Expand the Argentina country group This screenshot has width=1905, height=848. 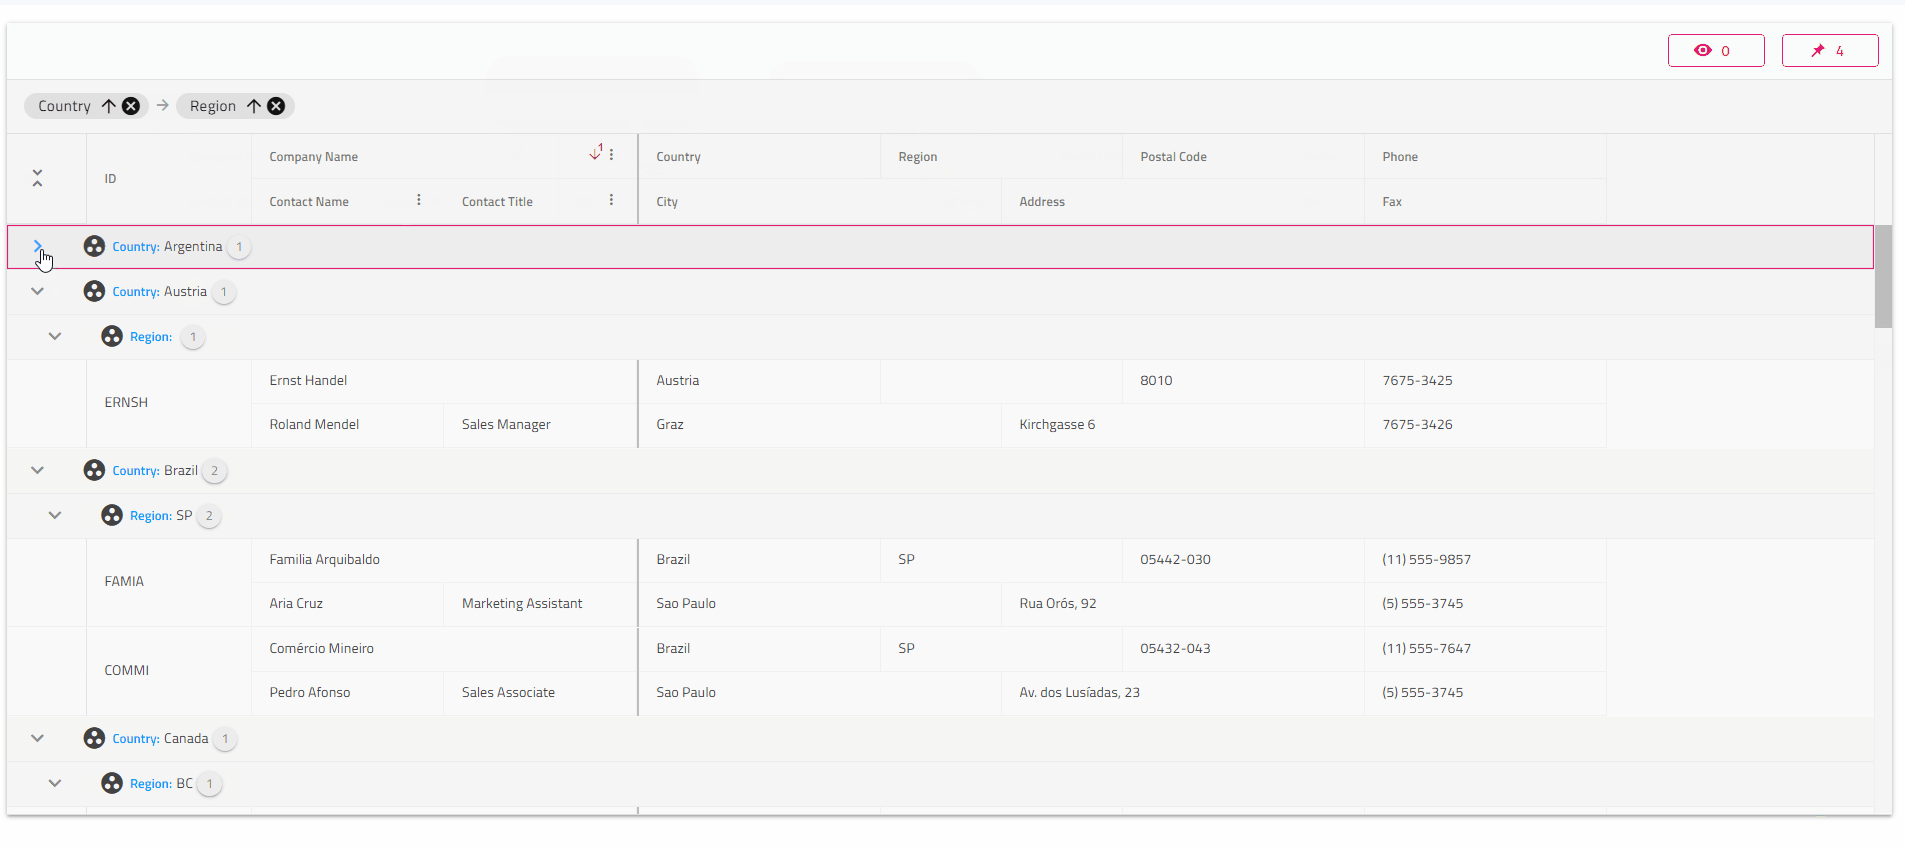[x=38, y=246]
